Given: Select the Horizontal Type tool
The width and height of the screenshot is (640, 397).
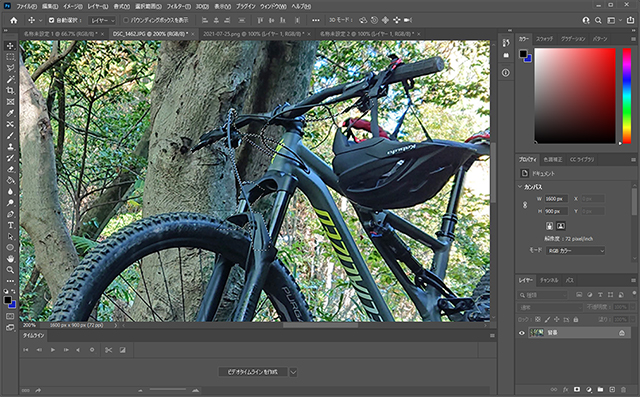Looking at the screenshot, I should 10,225.
